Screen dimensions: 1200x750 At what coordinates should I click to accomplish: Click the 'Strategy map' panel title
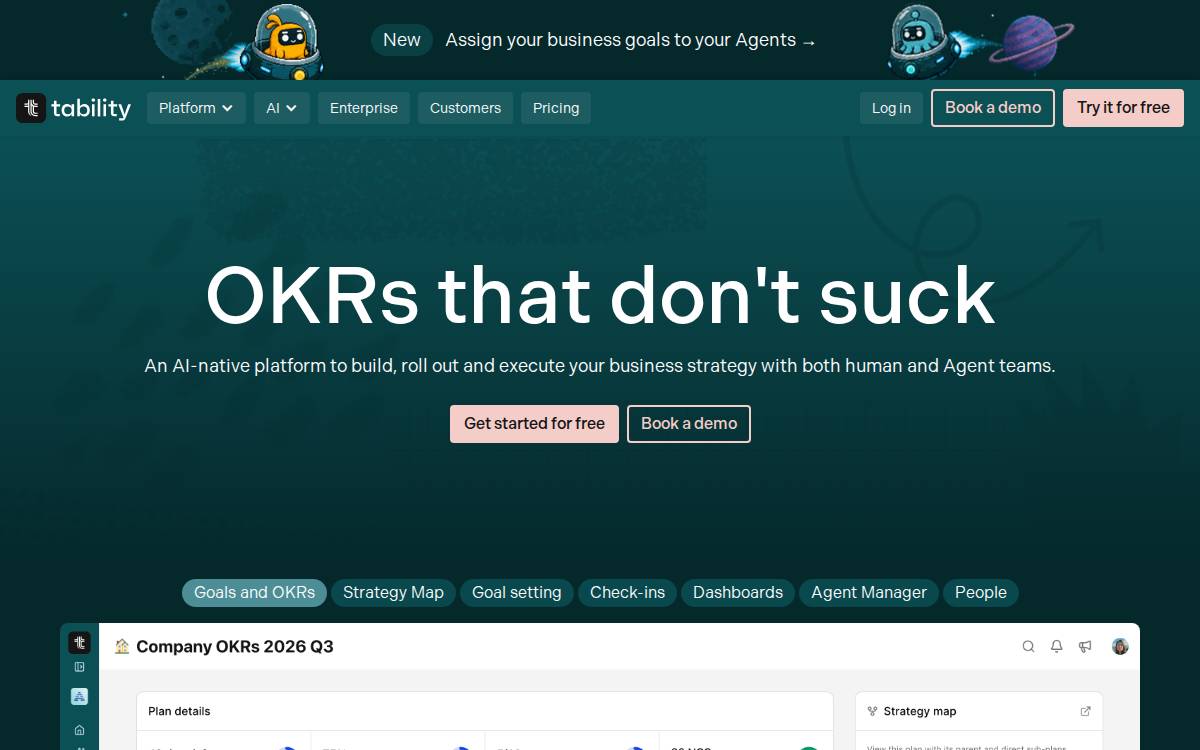tap(920, 711)
